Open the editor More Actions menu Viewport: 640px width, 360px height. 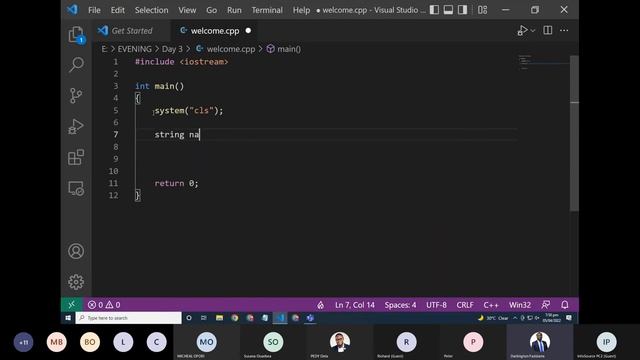[564, 30]
